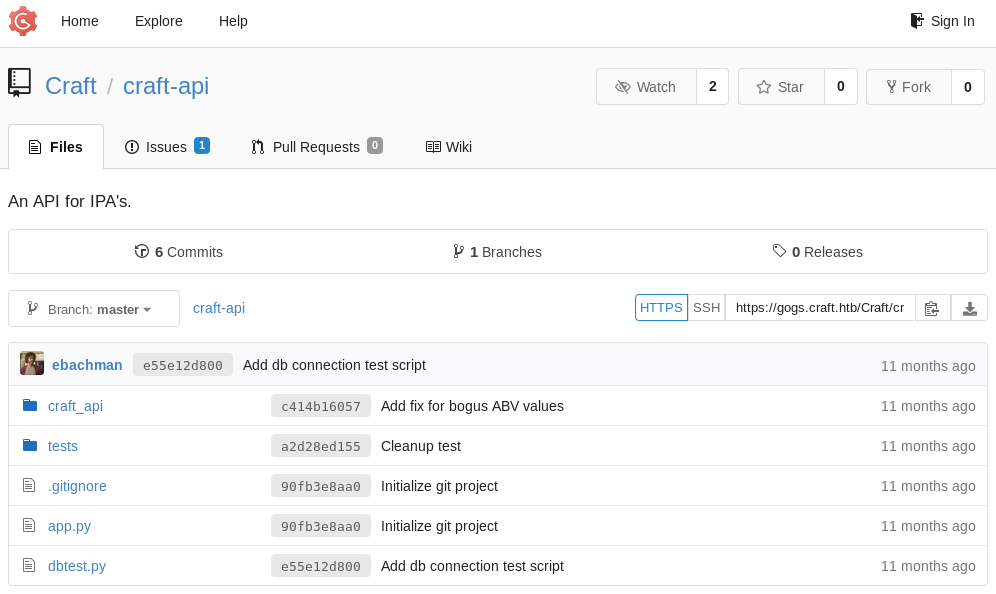996x594 pixels.
Task: Open the Home menu item
Action: [79, 21]
